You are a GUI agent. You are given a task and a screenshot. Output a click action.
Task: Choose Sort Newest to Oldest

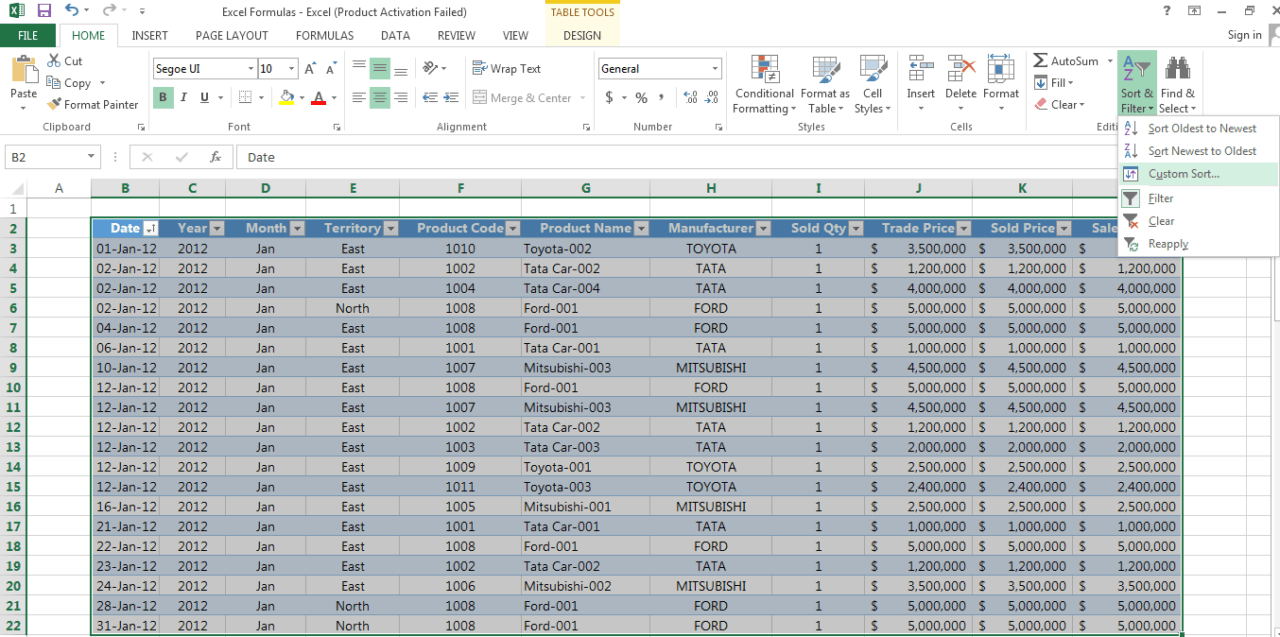[x=1198, y=151]
